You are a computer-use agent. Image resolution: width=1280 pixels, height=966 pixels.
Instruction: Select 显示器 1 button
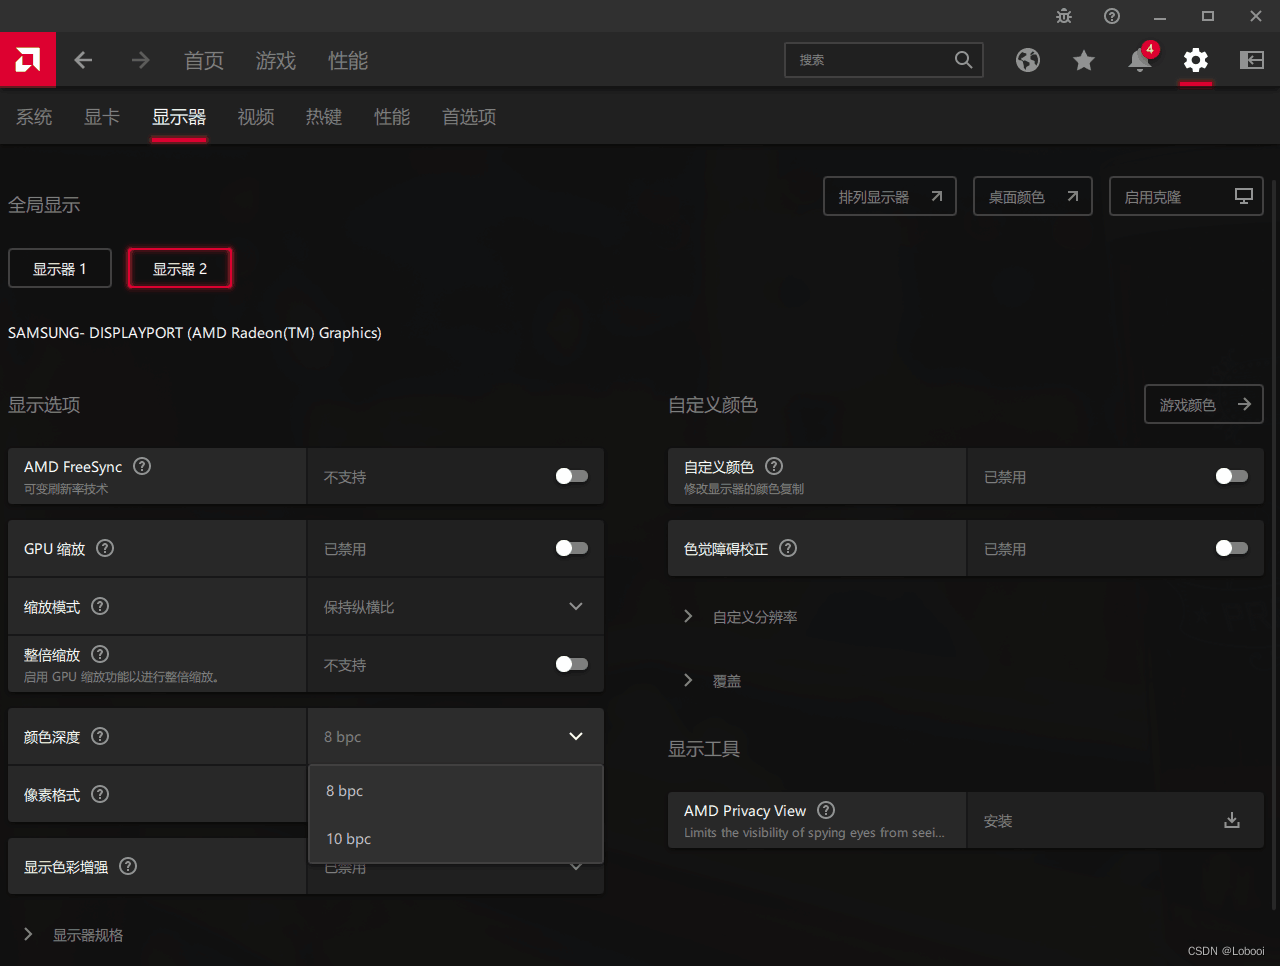point(60,269)
